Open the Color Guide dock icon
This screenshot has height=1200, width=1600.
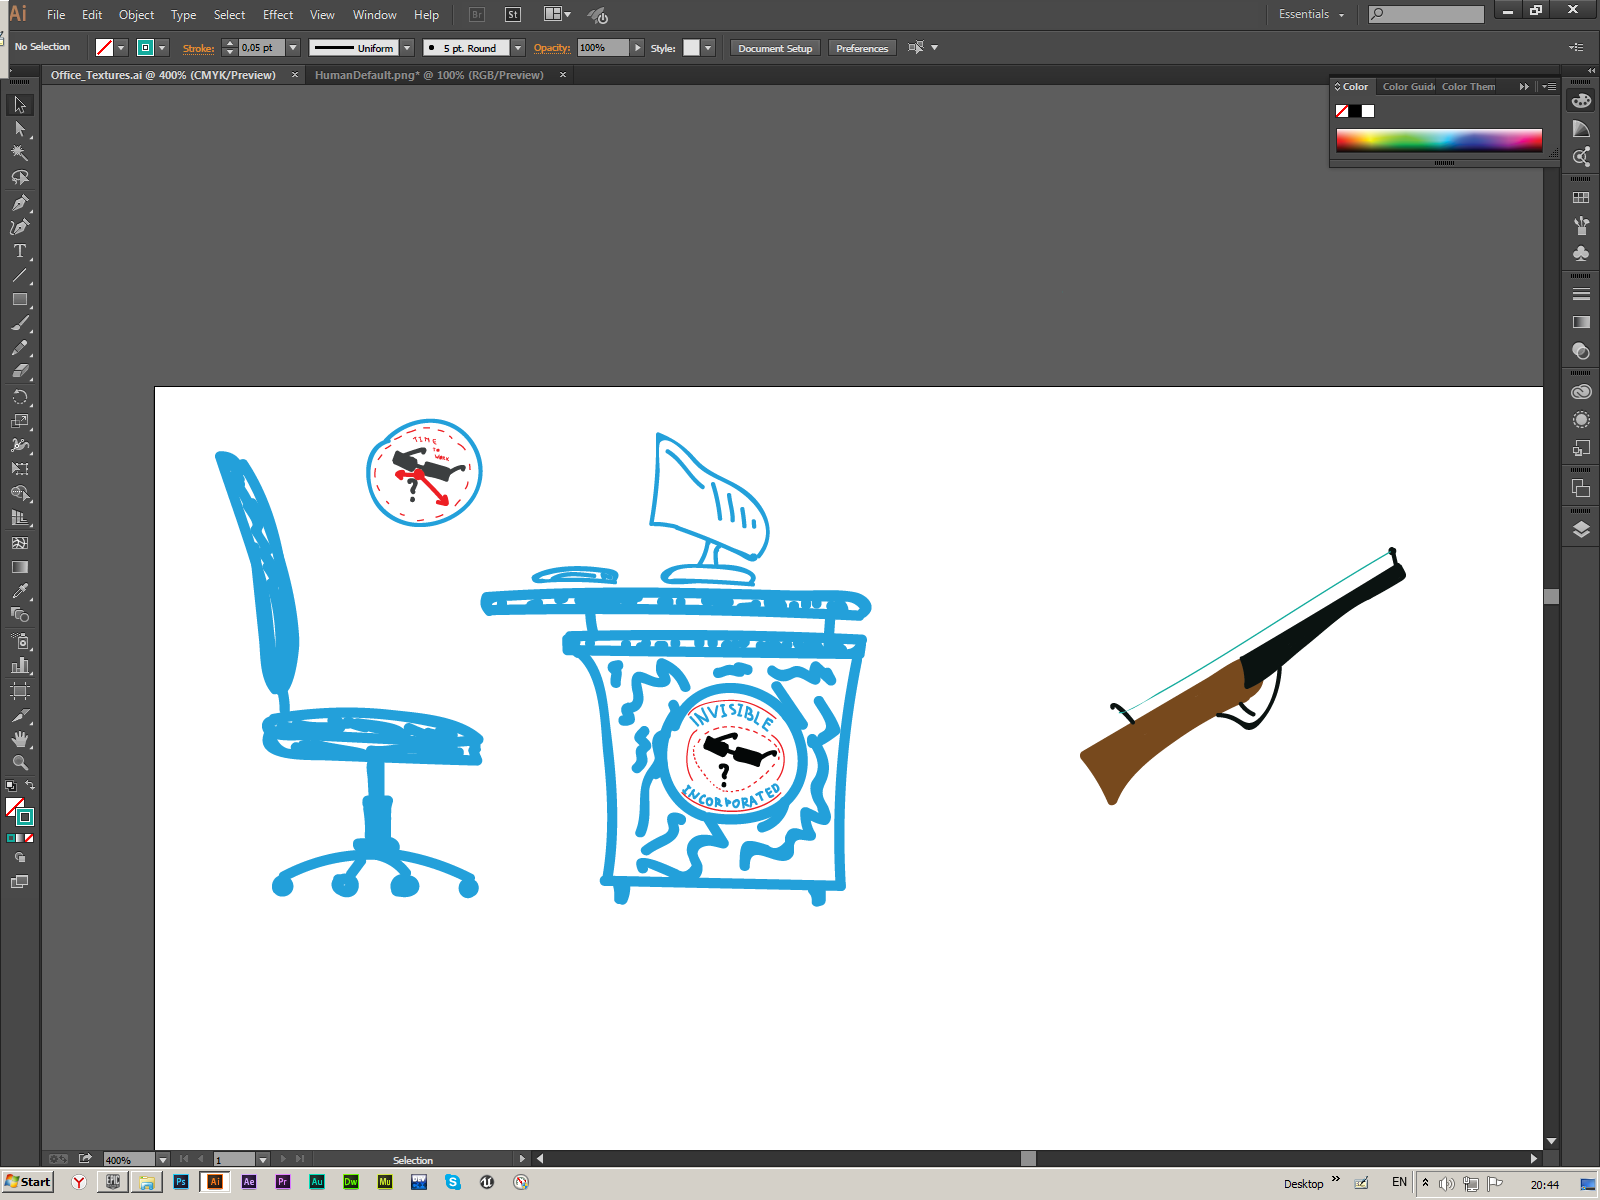(1581, 129)
